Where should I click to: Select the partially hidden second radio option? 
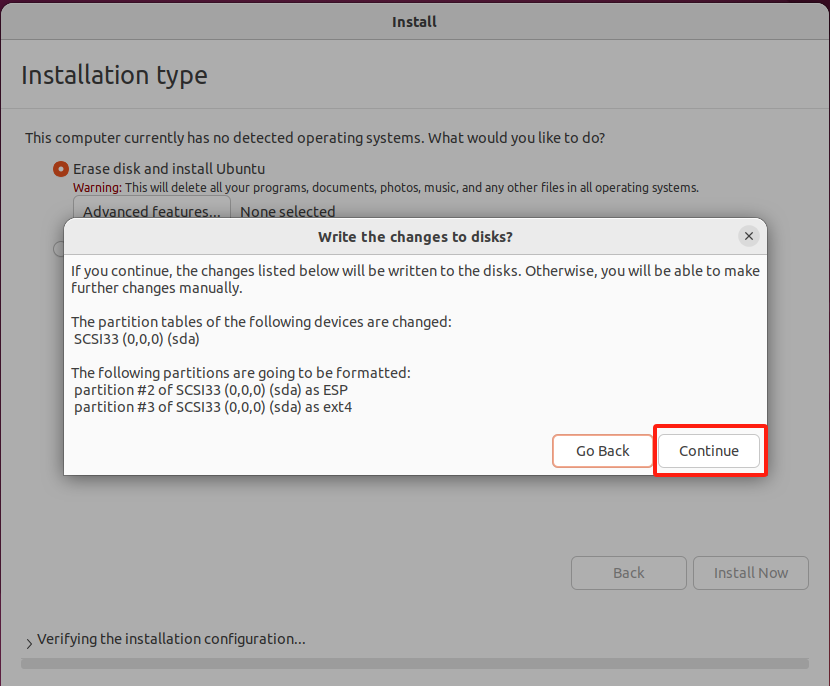[x=60, y=248]
